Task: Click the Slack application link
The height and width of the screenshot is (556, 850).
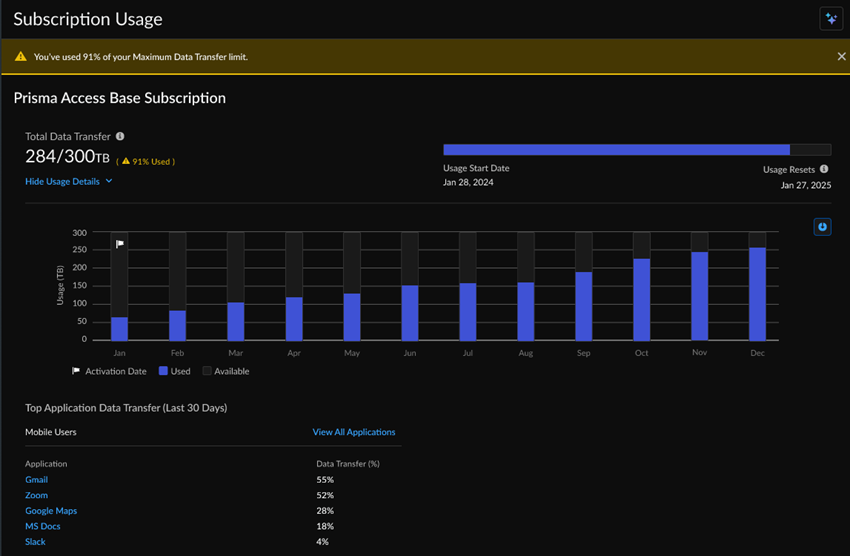Action: [x=35, y=542]
